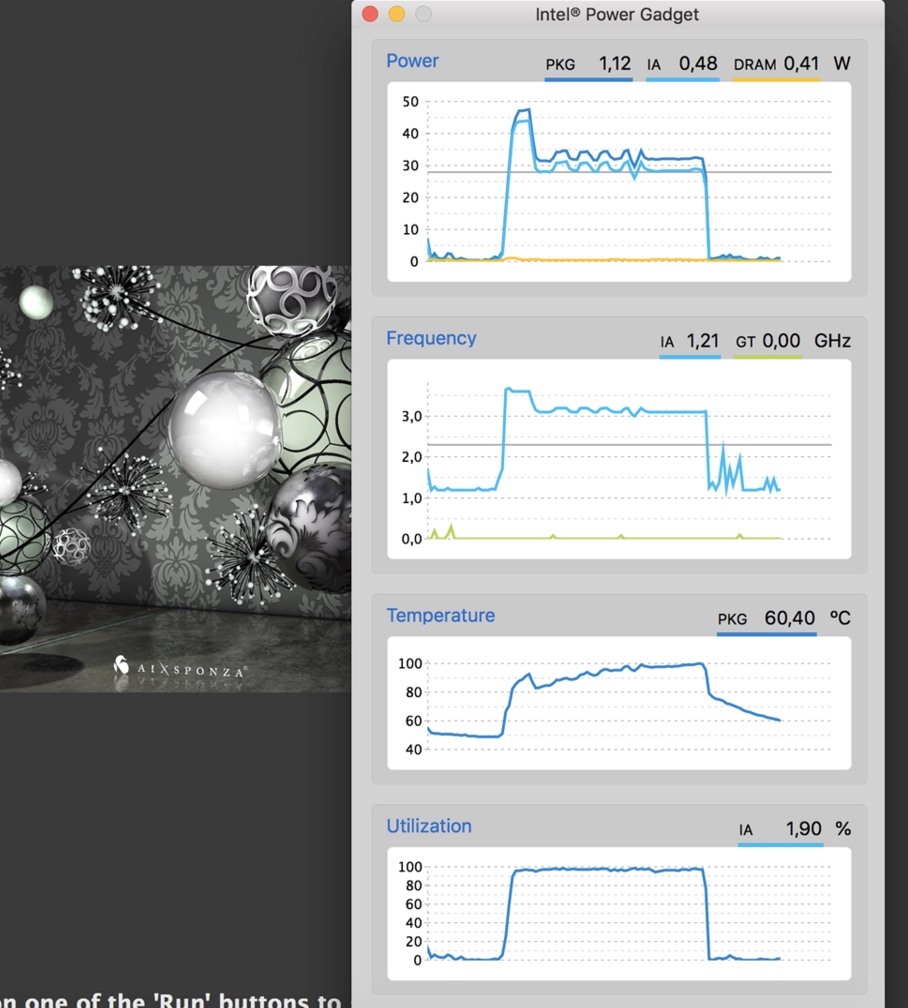
Task: Click the % unit label in Utilization
Action: point(843,829)
